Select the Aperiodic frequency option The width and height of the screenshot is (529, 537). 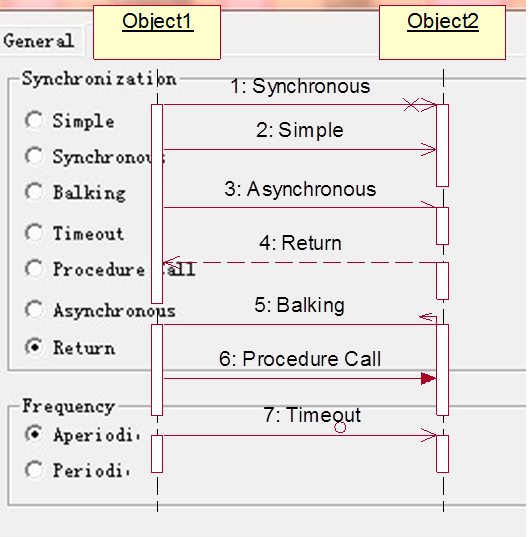point(34,434)
